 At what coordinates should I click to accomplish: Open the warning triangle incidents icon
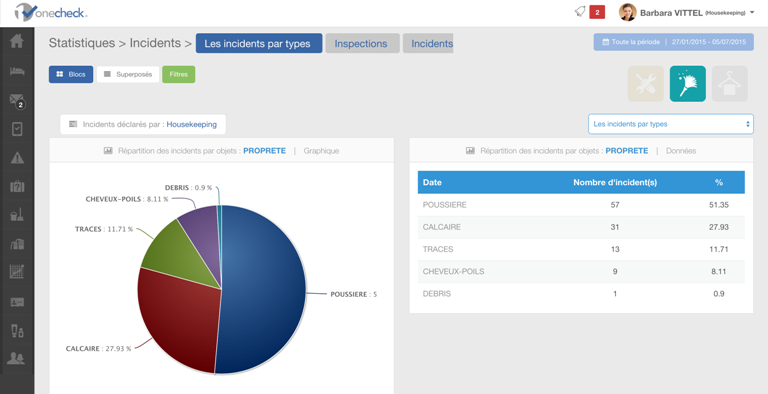17,158
